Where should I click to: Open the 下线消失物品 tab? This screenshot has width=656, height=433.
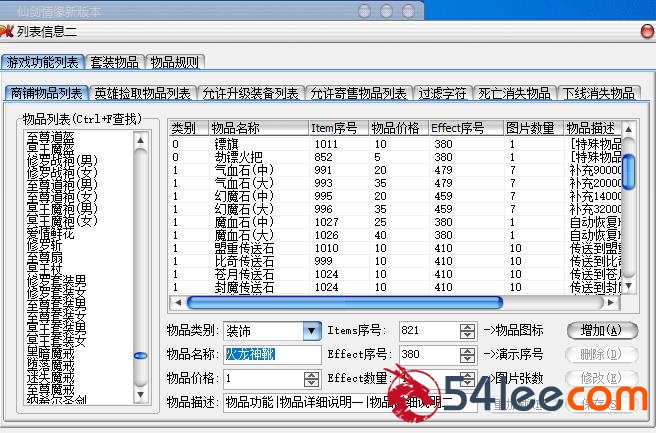598,93
